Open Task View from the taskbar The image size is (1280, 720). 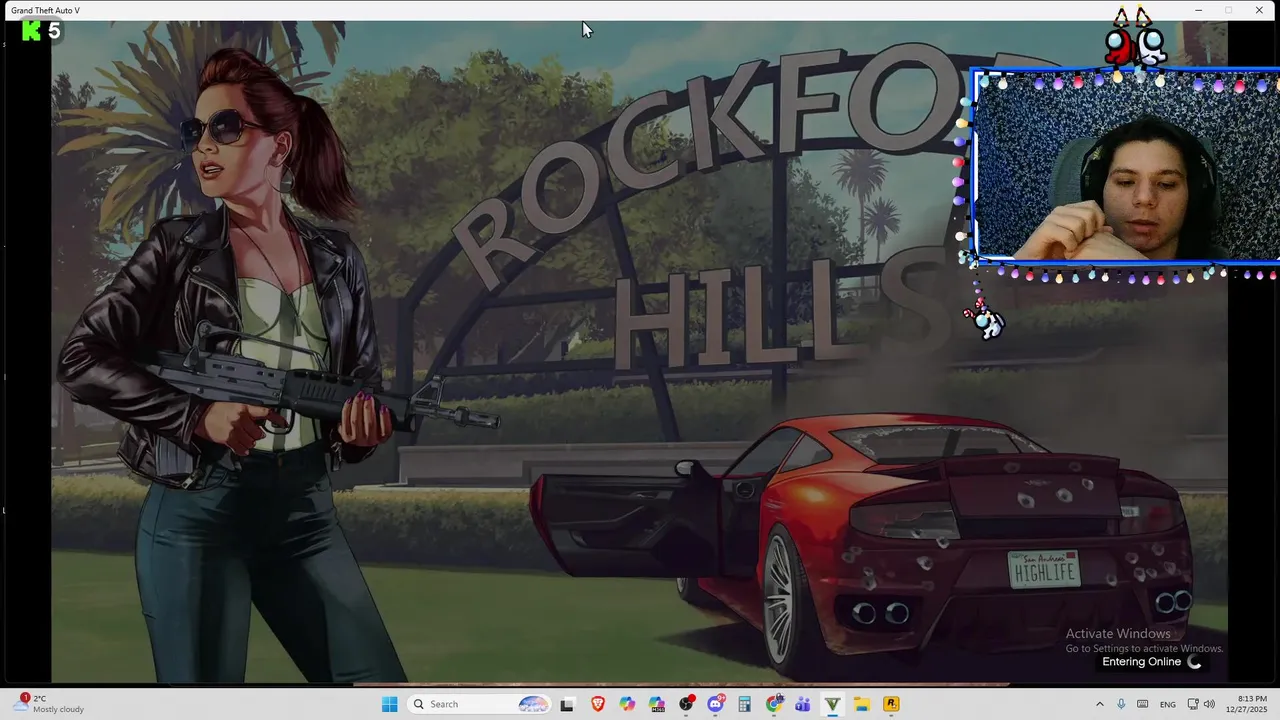click(567, 704)
